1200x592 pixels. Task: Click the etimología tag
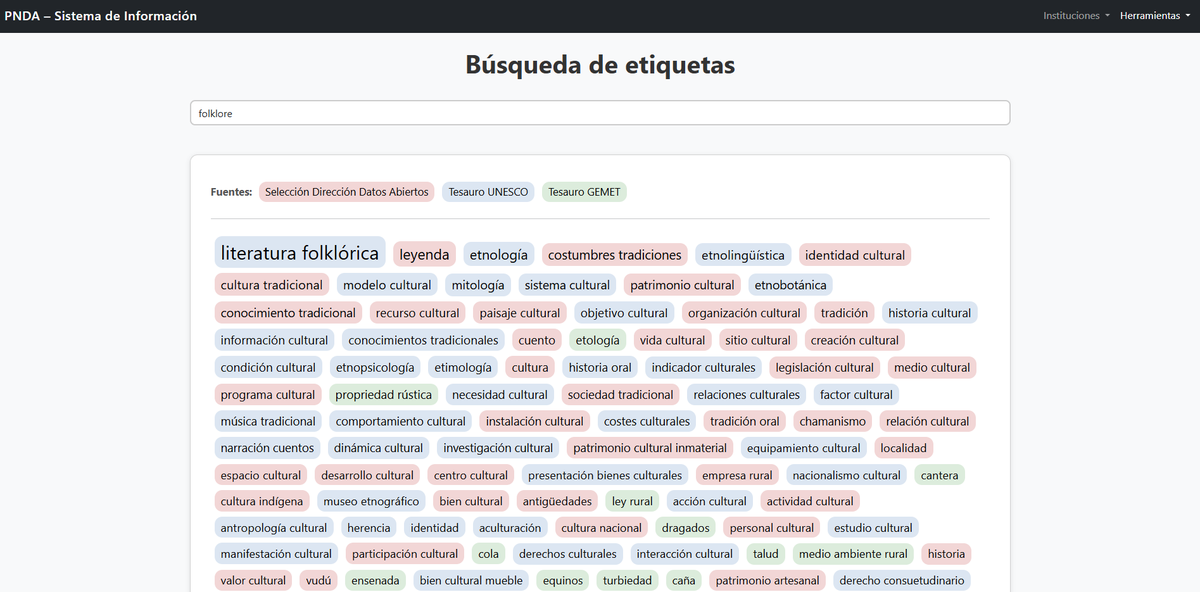(463, 367)
